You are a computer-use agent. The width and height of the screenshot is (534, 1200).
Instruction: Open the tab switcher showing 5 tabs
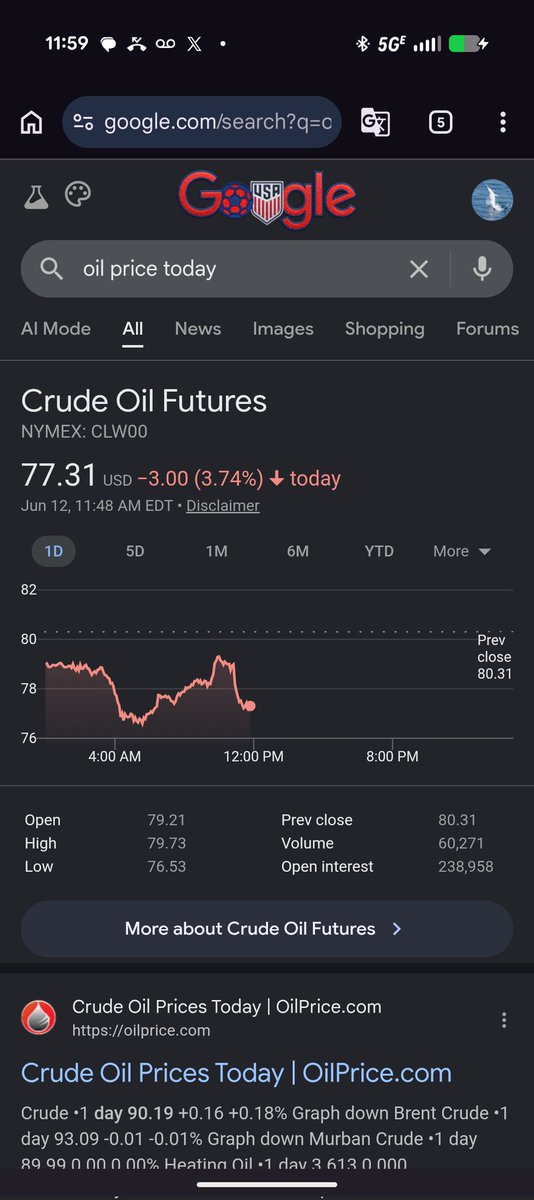tap(440, 123)
